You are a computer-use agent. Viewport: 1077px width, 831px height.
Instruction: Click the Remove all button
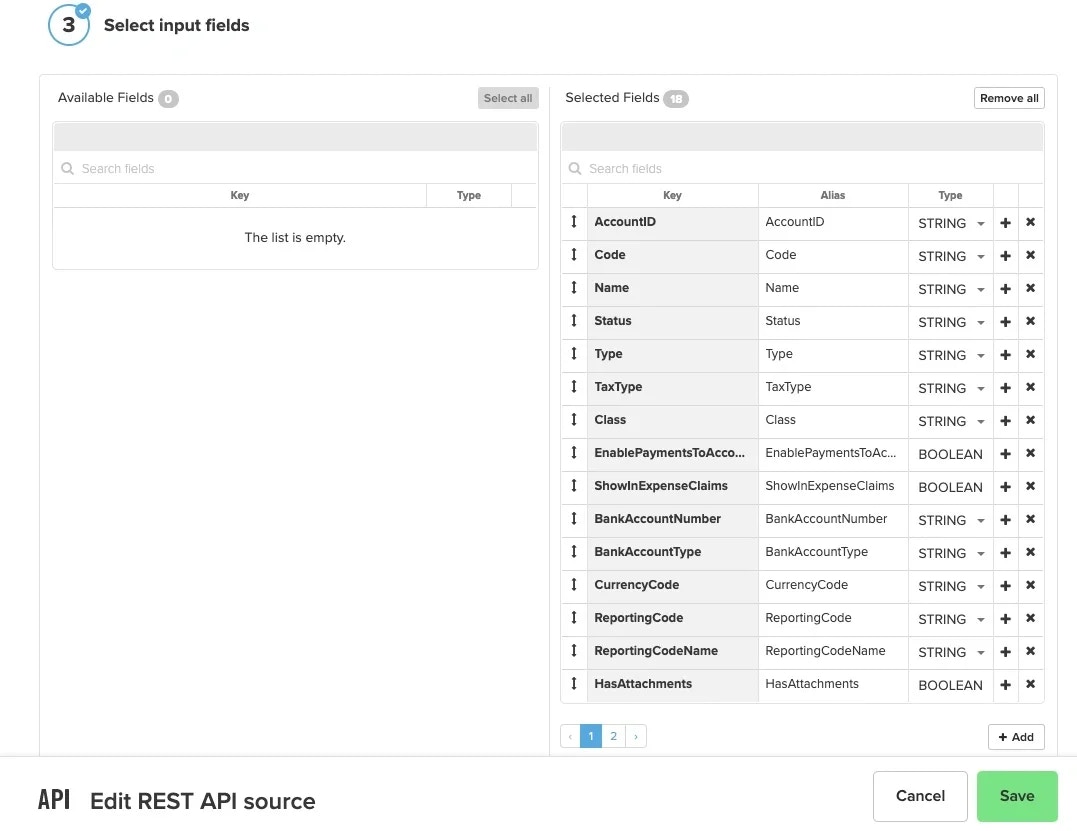coord(1009,98)
